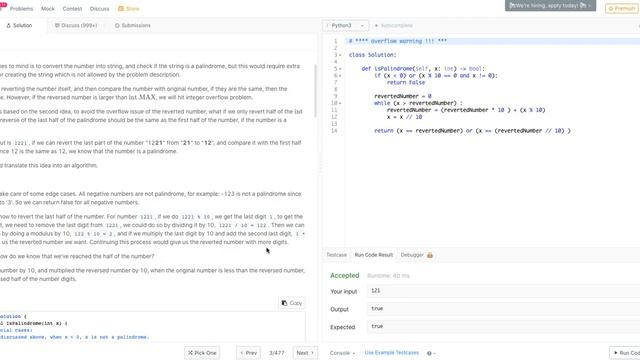Open Discuss in the top navigation

[100, 9]
